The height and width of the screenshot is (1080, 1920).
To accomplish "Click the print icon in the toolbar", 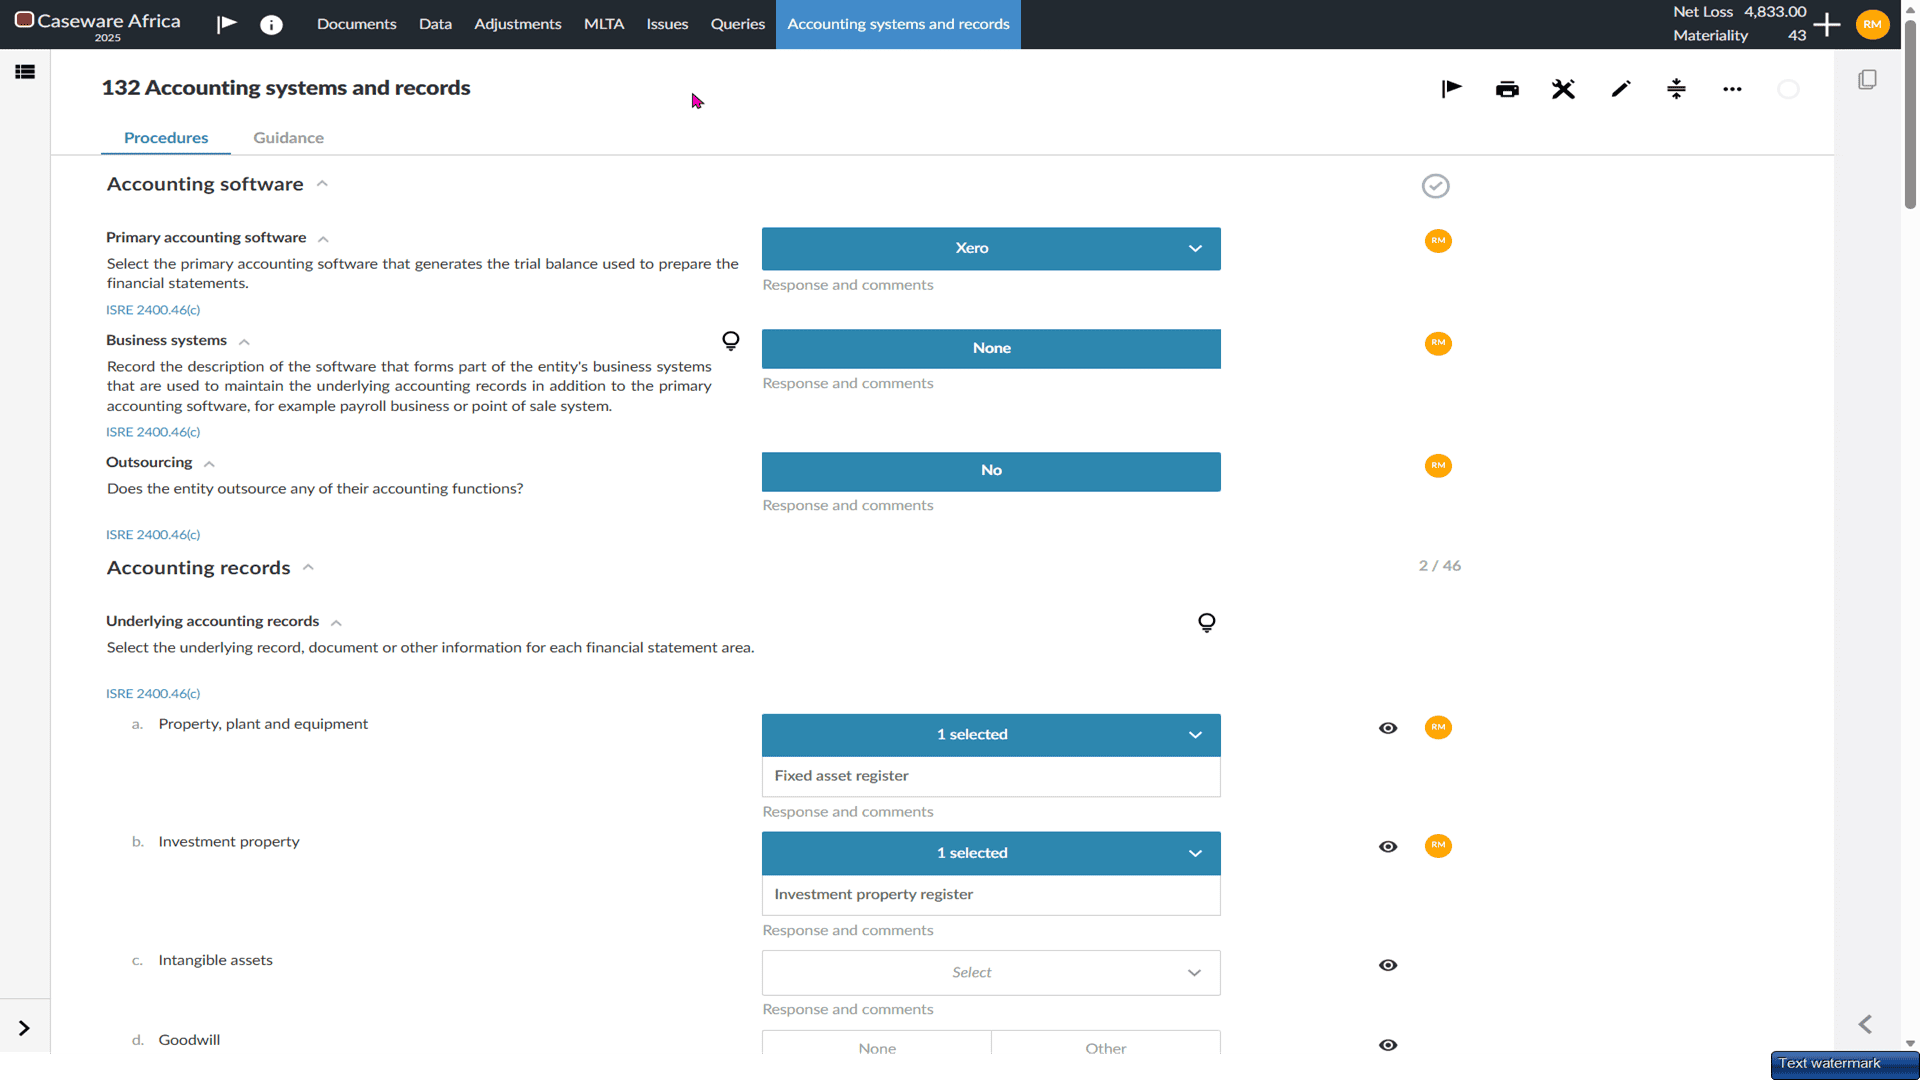I will tap(1507, 89).
